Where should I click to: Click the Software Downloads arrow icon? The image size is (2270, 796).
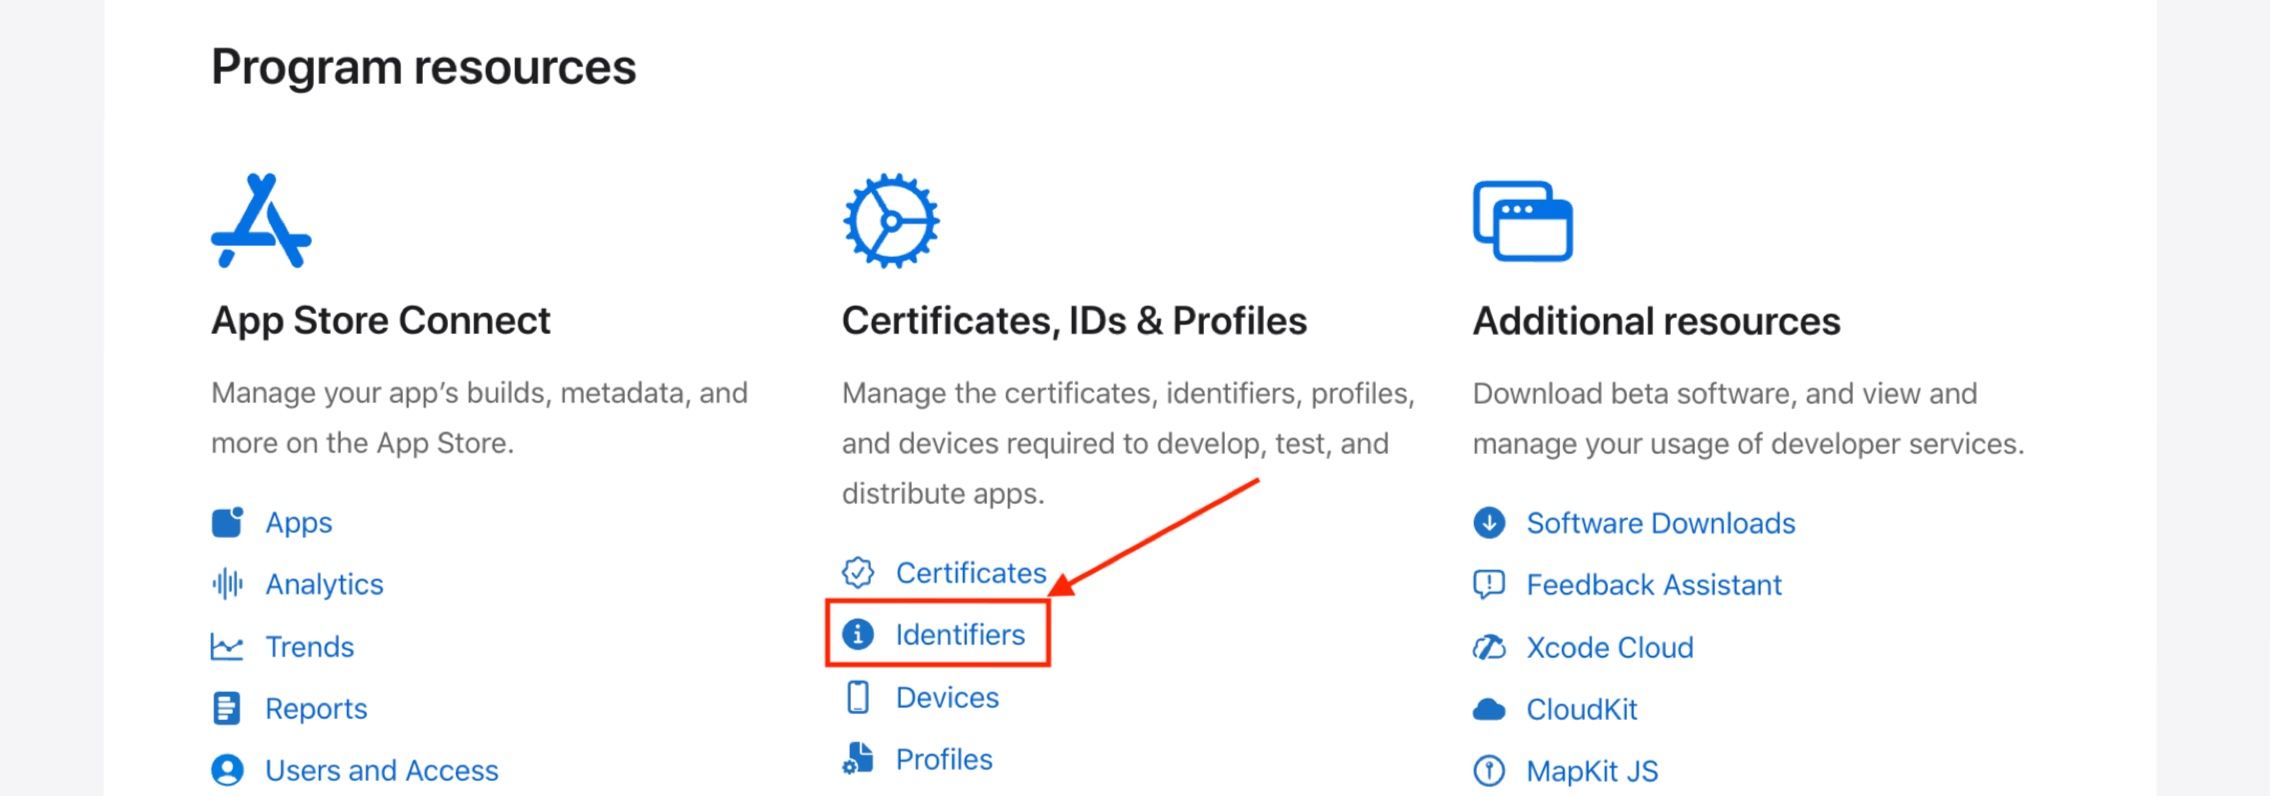(x=1489, y=522)
